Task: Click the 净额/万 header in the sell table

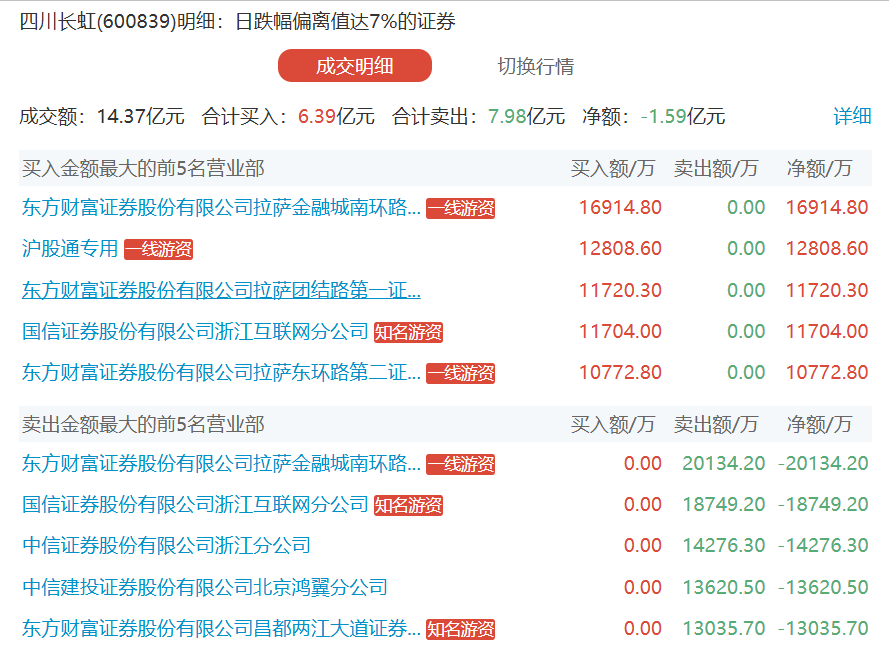Action: (x=820, y=424)
